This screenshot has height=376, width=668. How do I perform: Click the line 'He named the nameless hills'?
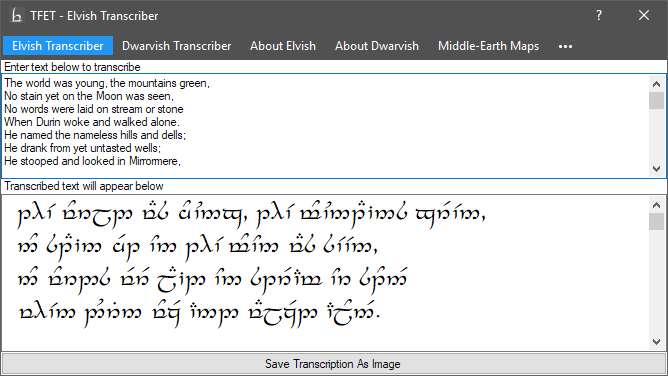95,135
